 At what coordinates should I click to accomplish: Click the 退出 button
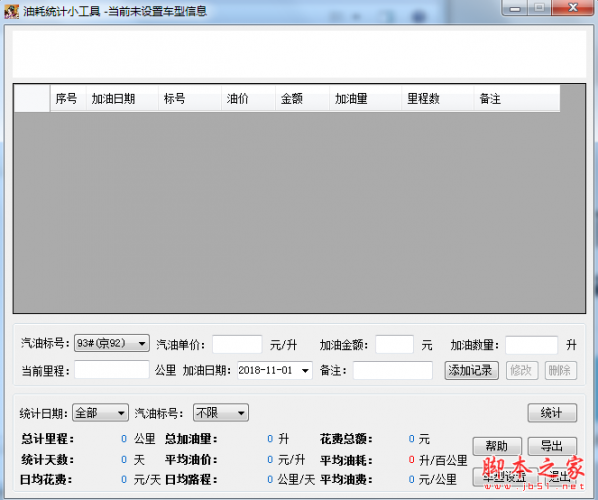coord(560,477)
